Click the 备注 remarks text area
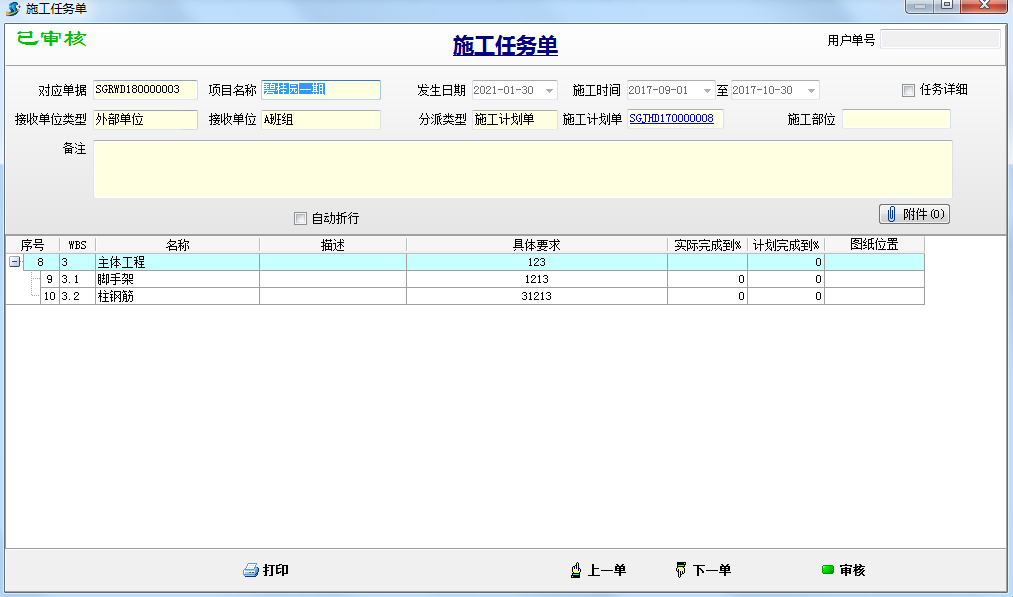This screenshot has width=1013, height=597. click(522, 168)
